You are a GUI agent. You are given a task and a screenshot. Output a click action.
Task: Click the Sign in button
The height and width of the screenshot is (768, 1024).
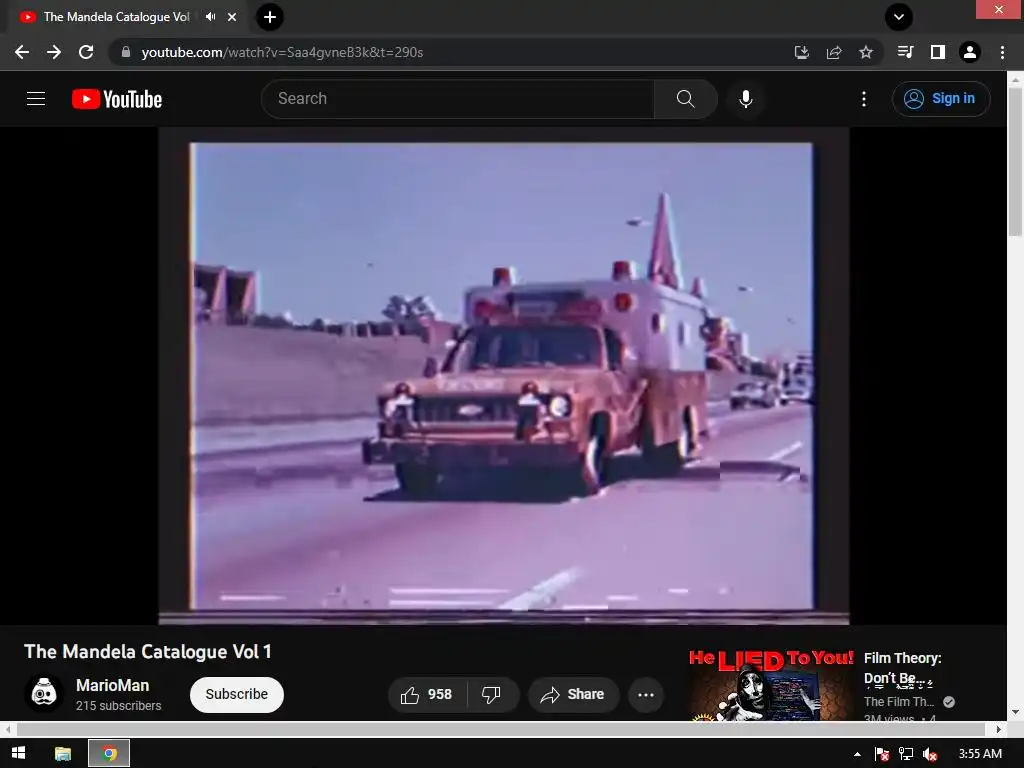pyautogui.click(x=941, y=99)
